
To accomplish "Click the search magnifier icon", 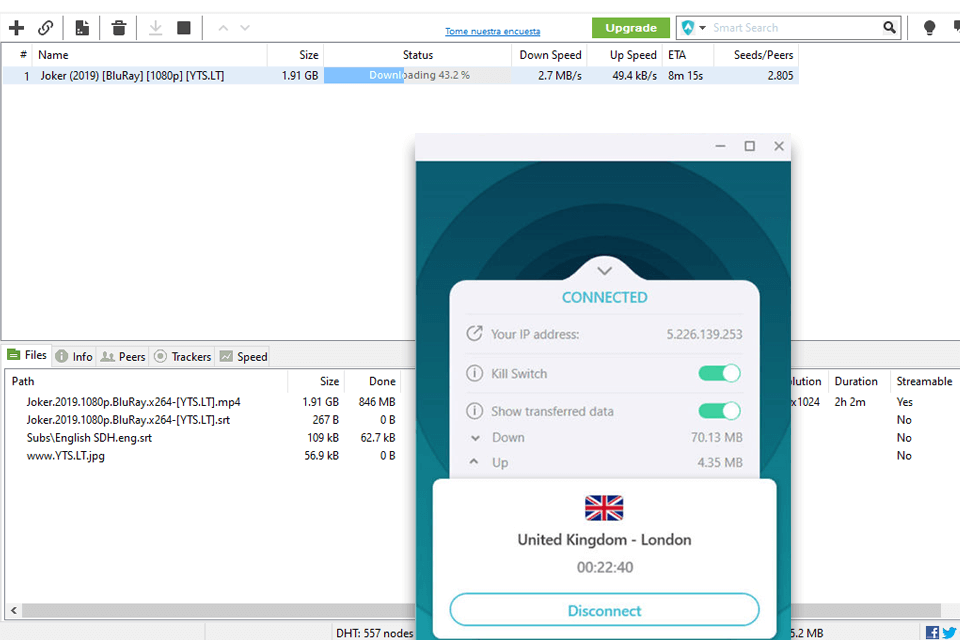I will [x=889, y=28].
